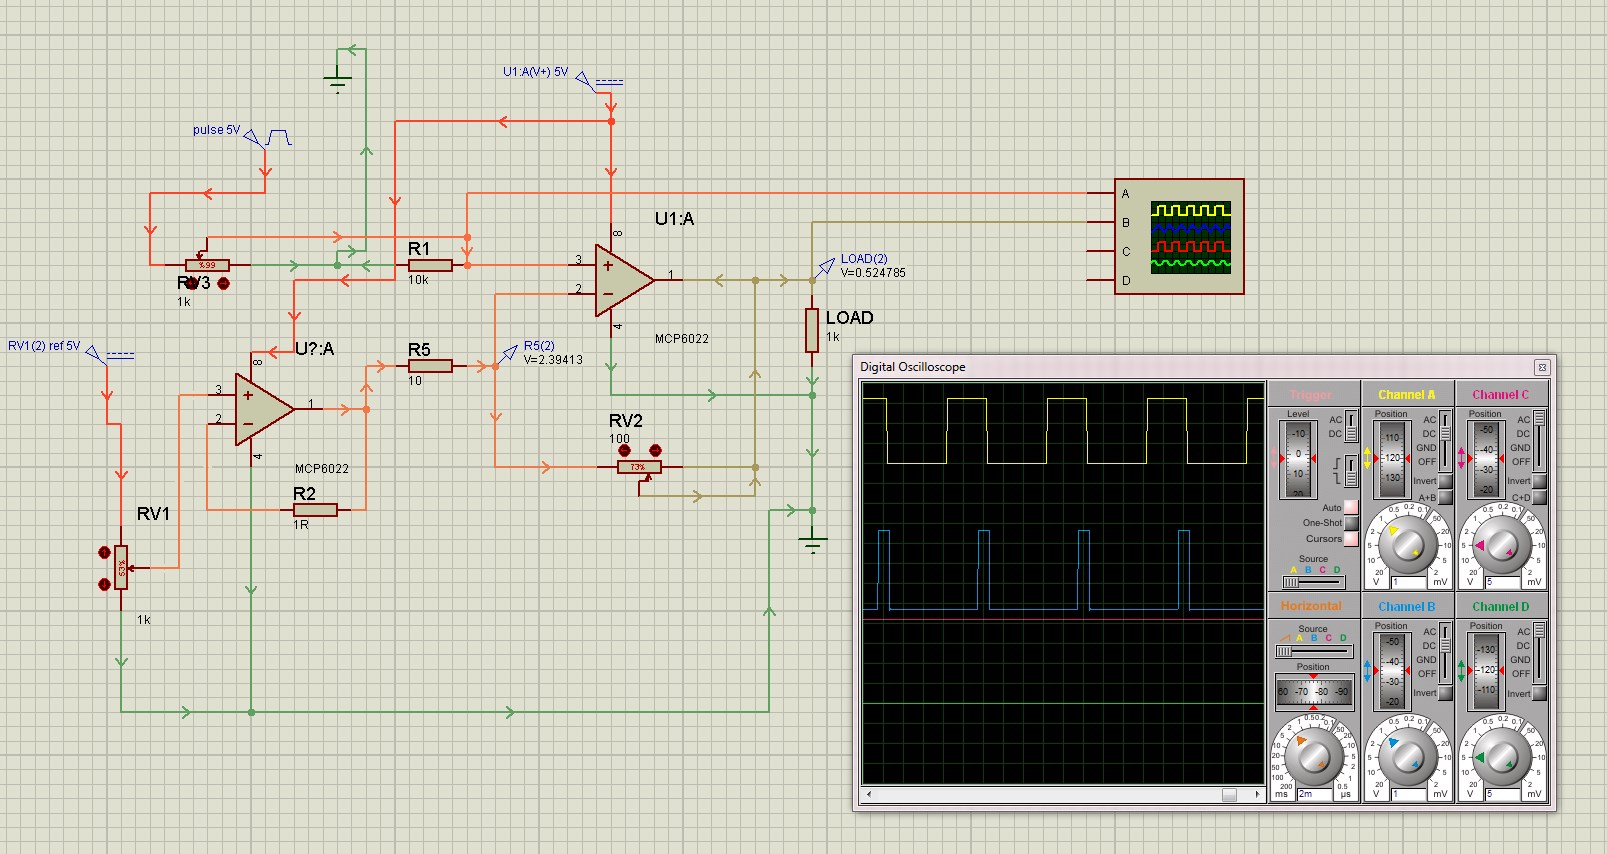
Task: Enable the One-Shot trigger button
Action: 1351,523
